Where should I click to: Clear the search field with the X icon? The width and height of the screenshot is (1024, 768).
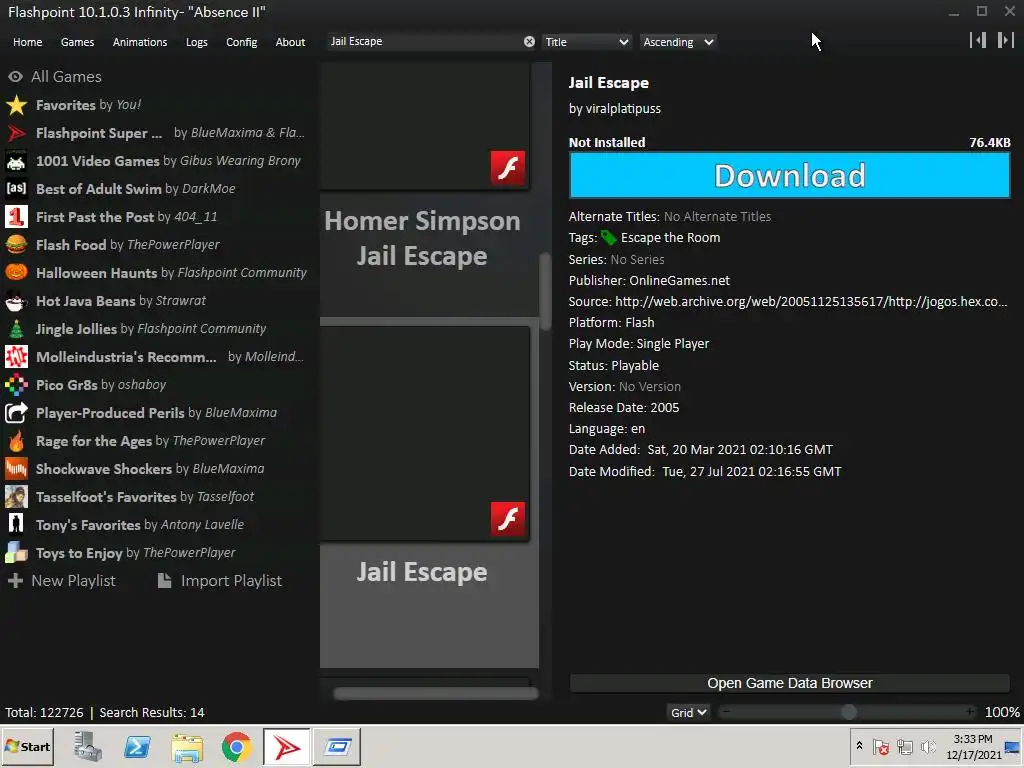(x=529, y=42)
